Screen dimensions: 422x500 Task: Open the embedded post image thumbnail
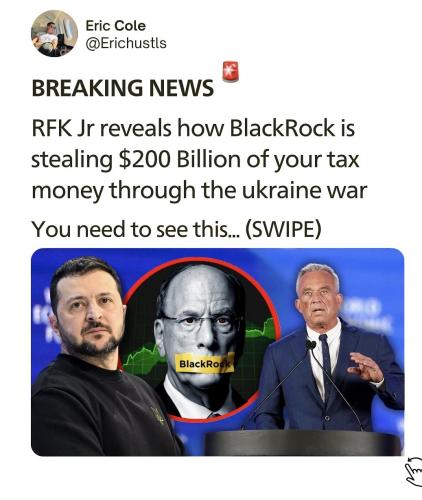point(218,352)
